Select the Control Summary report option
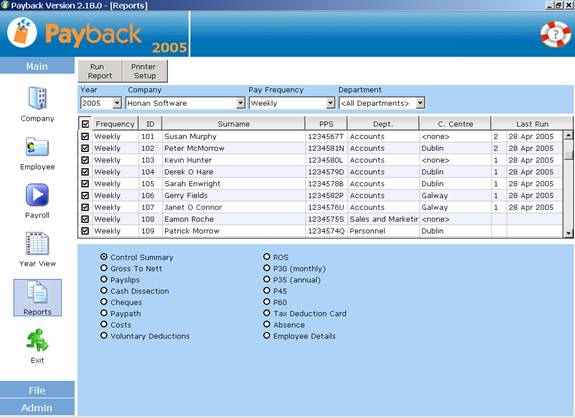575x418 pixels. (x=104, y=257)
